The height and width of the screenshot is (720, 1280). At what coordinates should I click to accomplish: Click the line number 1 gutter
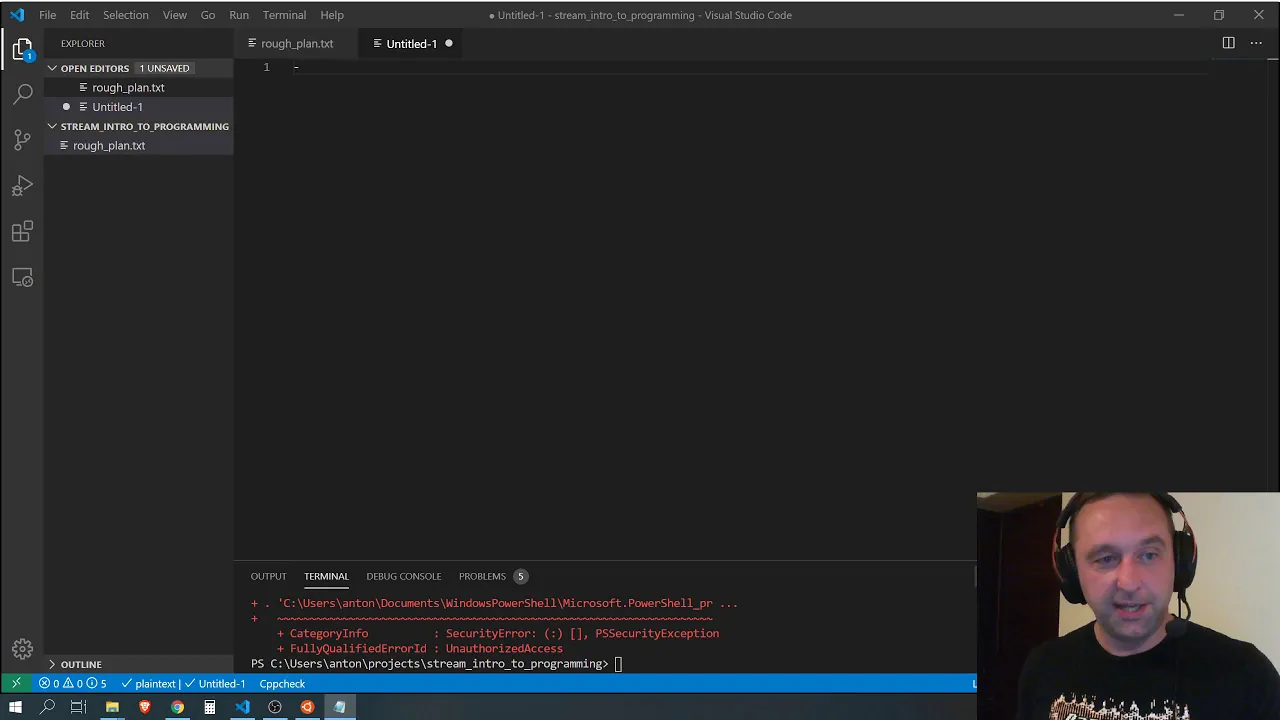click(x=266, y=67)
